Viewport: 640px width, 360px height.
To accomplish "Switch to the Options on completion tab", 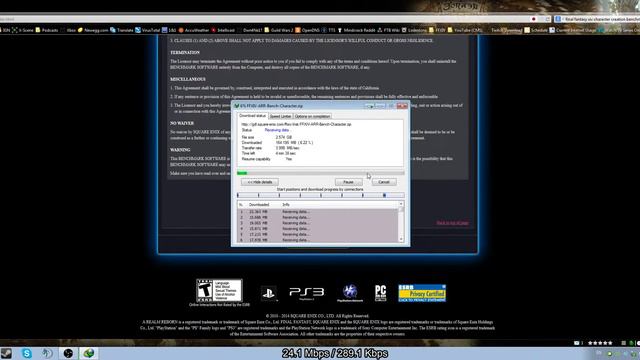I will tap(312, 116).
